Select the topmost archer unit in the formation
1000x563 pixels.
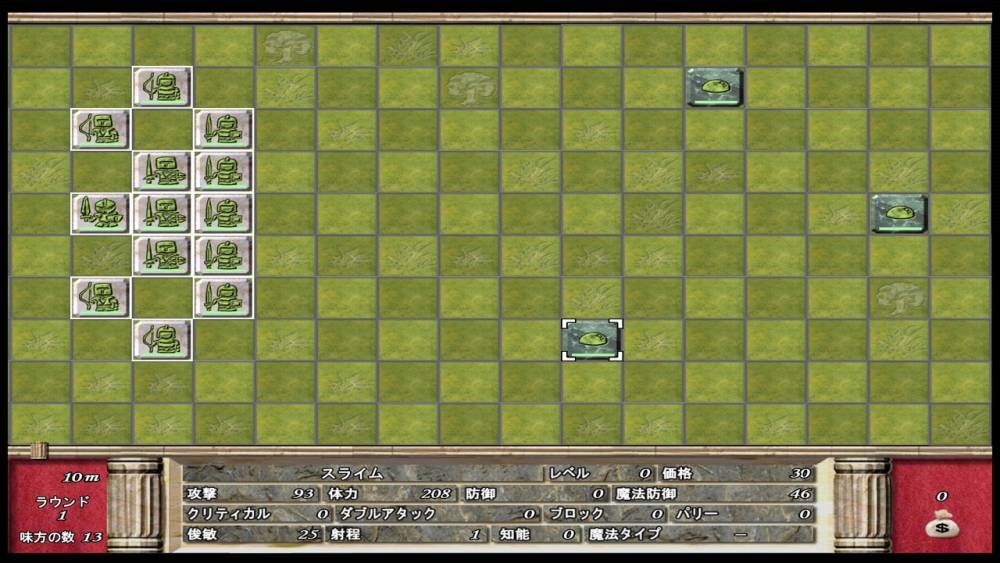pyautogui.click(x=162, y=87)
